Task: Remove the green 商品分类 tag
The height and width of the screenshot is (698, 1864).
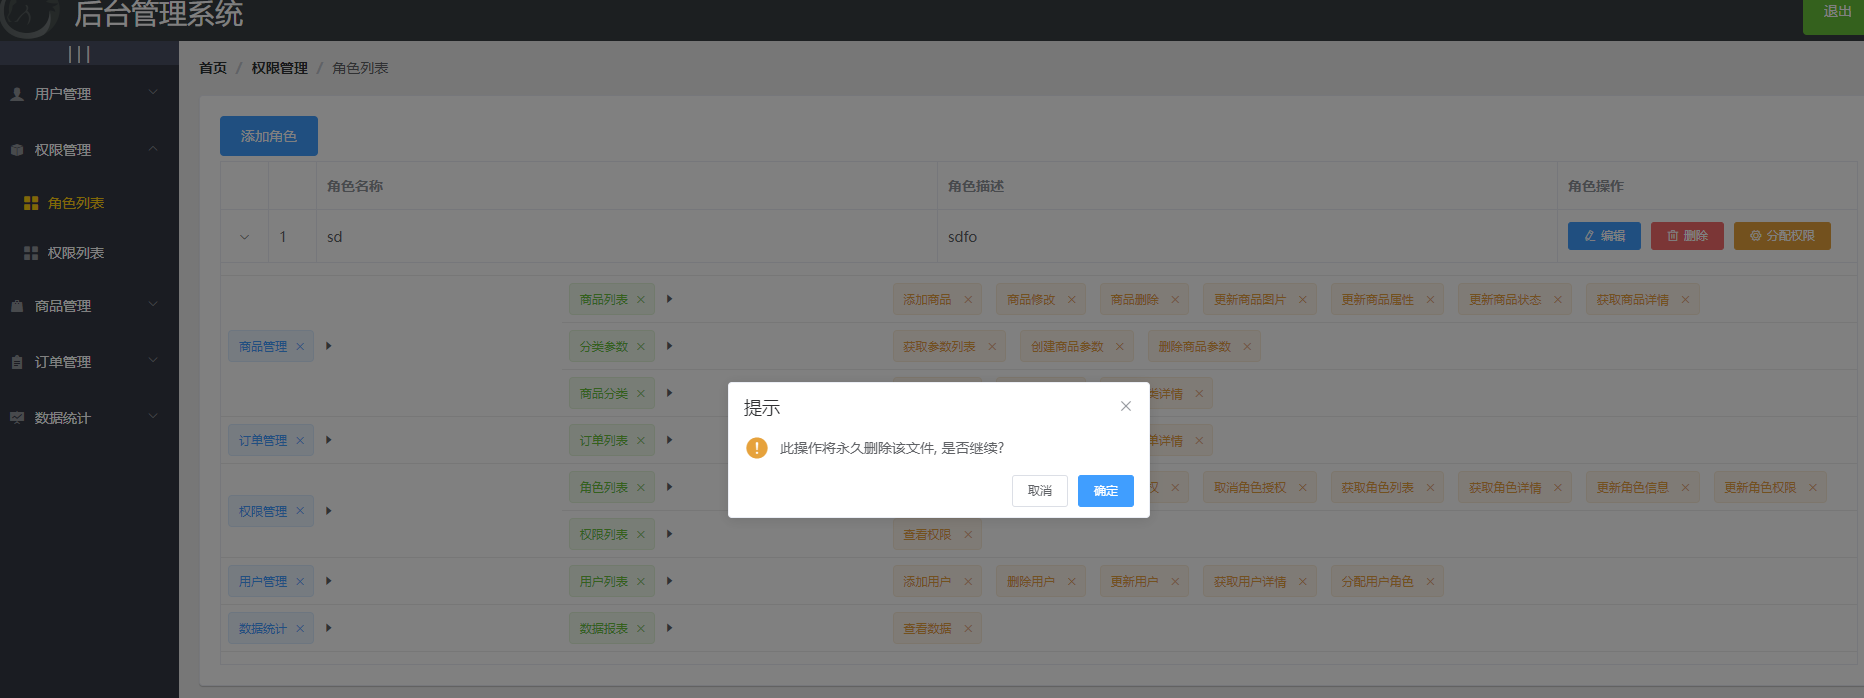Action: pos(641,394)
